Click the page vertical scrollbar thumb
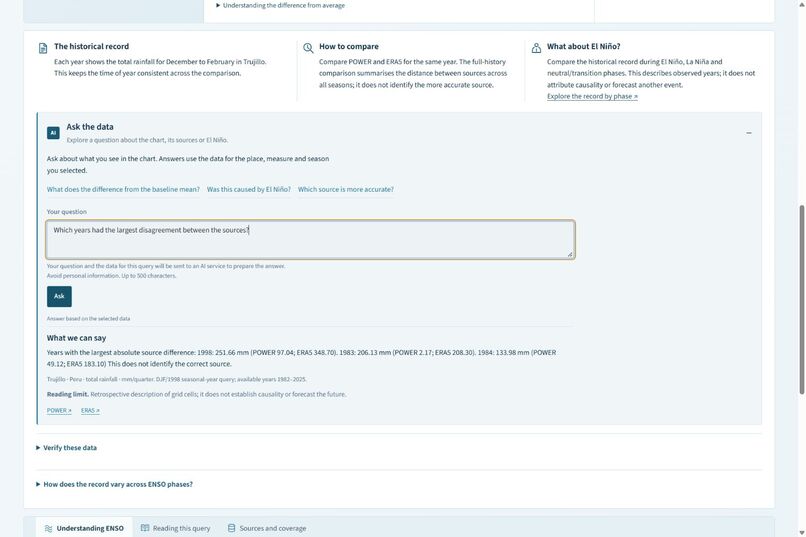The image size is (806, 537). pyautogui.click(x=801, y=300)
